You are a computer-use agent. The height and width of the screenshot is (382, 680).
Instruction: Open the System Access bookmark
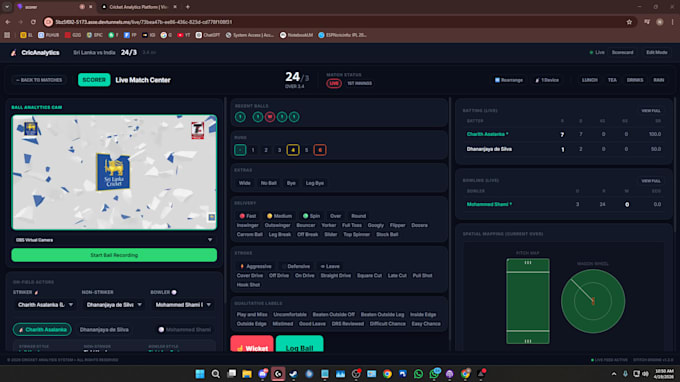point(250,35)
